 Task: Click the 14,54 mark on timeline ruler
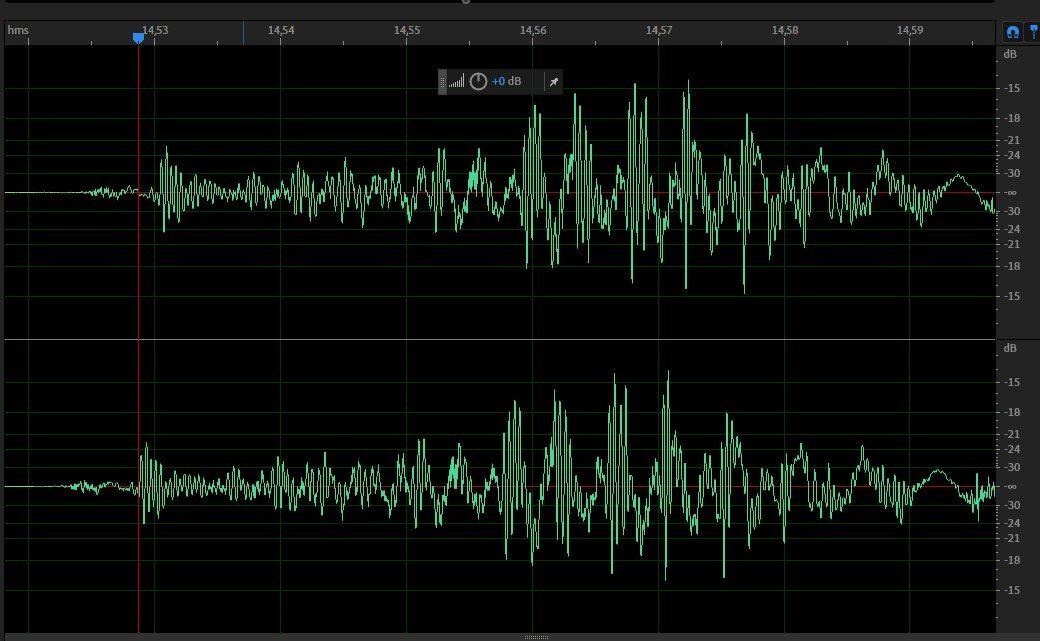tap(281, 31)
